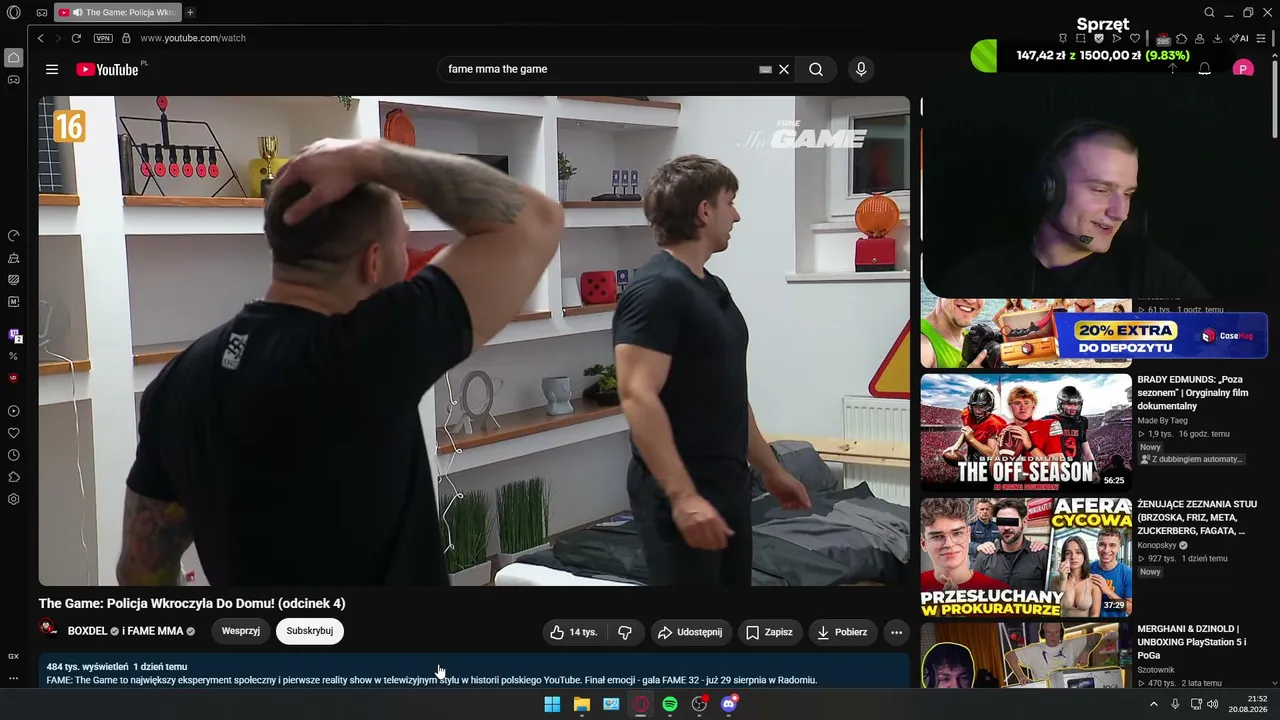Go to the YouTube home logo
The width and height of the screenshot is (1280, 720).
coord(108,69)
